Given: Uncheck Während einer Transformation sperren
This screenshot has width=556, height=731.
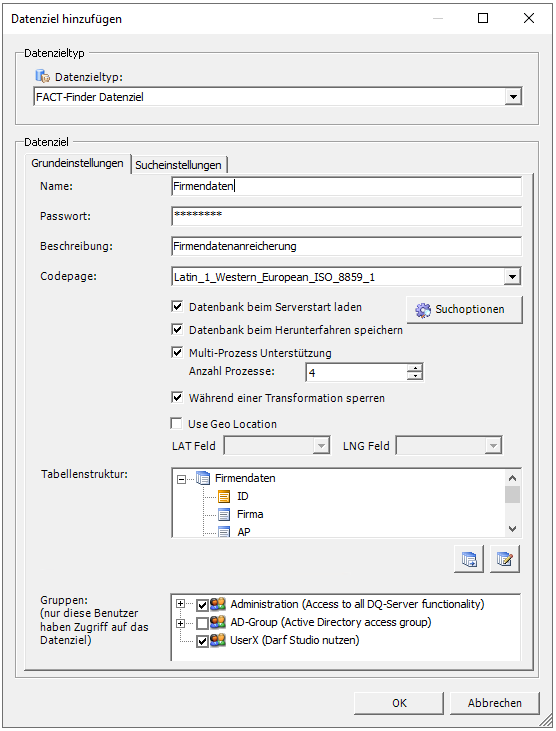Looking at the screenshot, I should point(177,398).
